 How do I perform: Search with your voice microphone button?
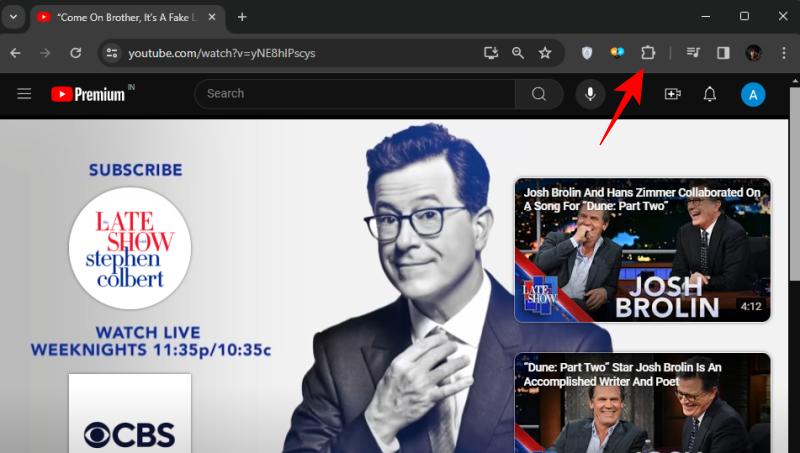point(590,94)
